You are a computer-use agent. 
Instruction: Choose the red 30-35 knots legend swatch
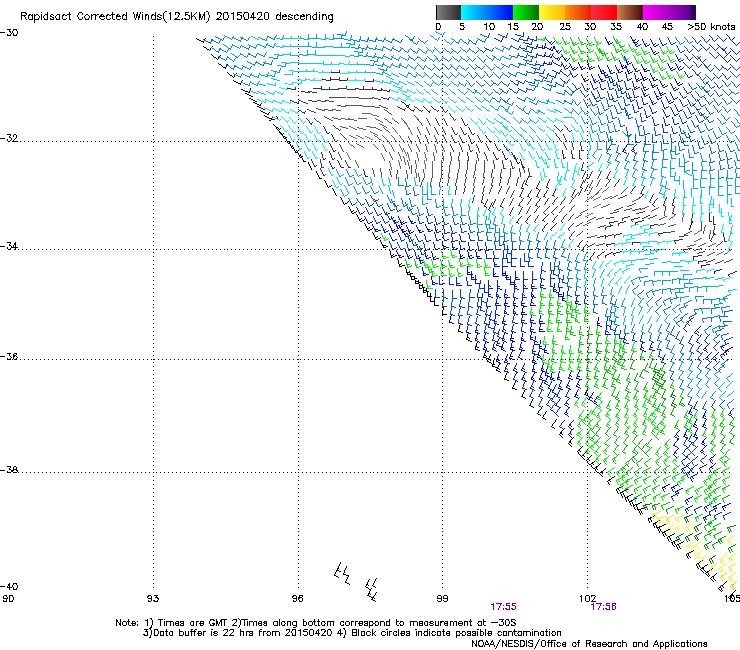604,12
